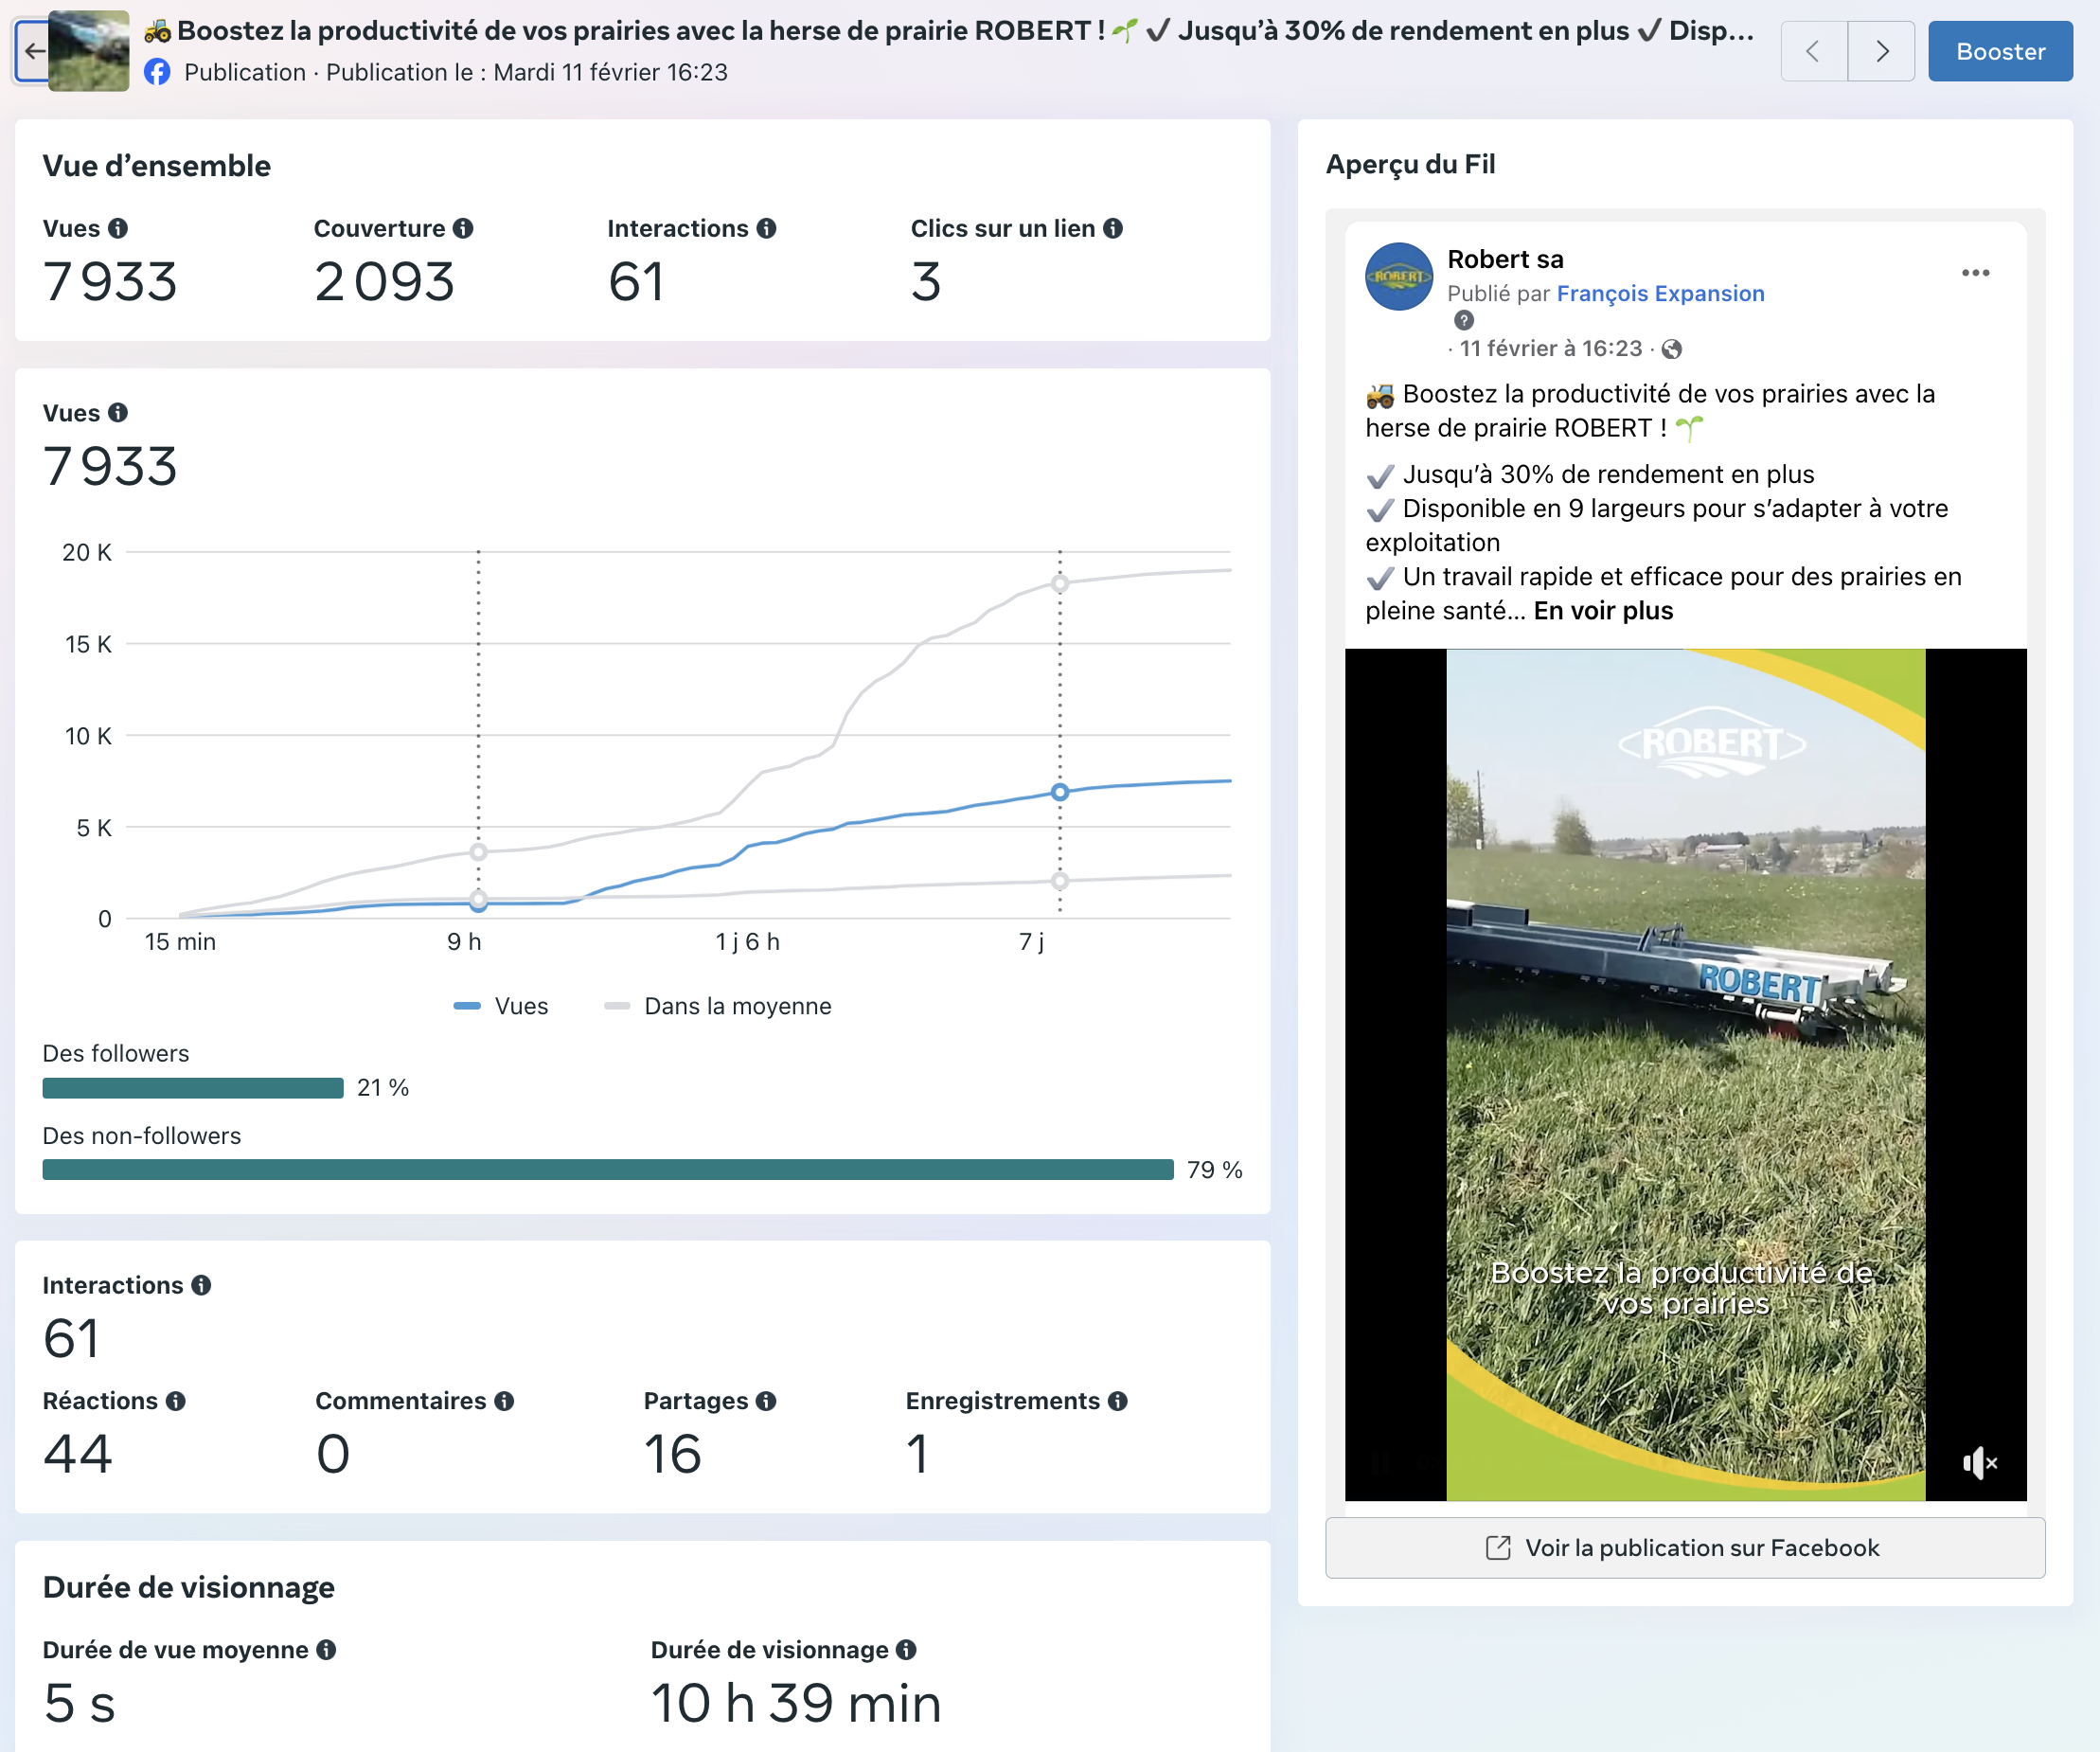Click the Facebook logo next to Publication

[157, 72]
